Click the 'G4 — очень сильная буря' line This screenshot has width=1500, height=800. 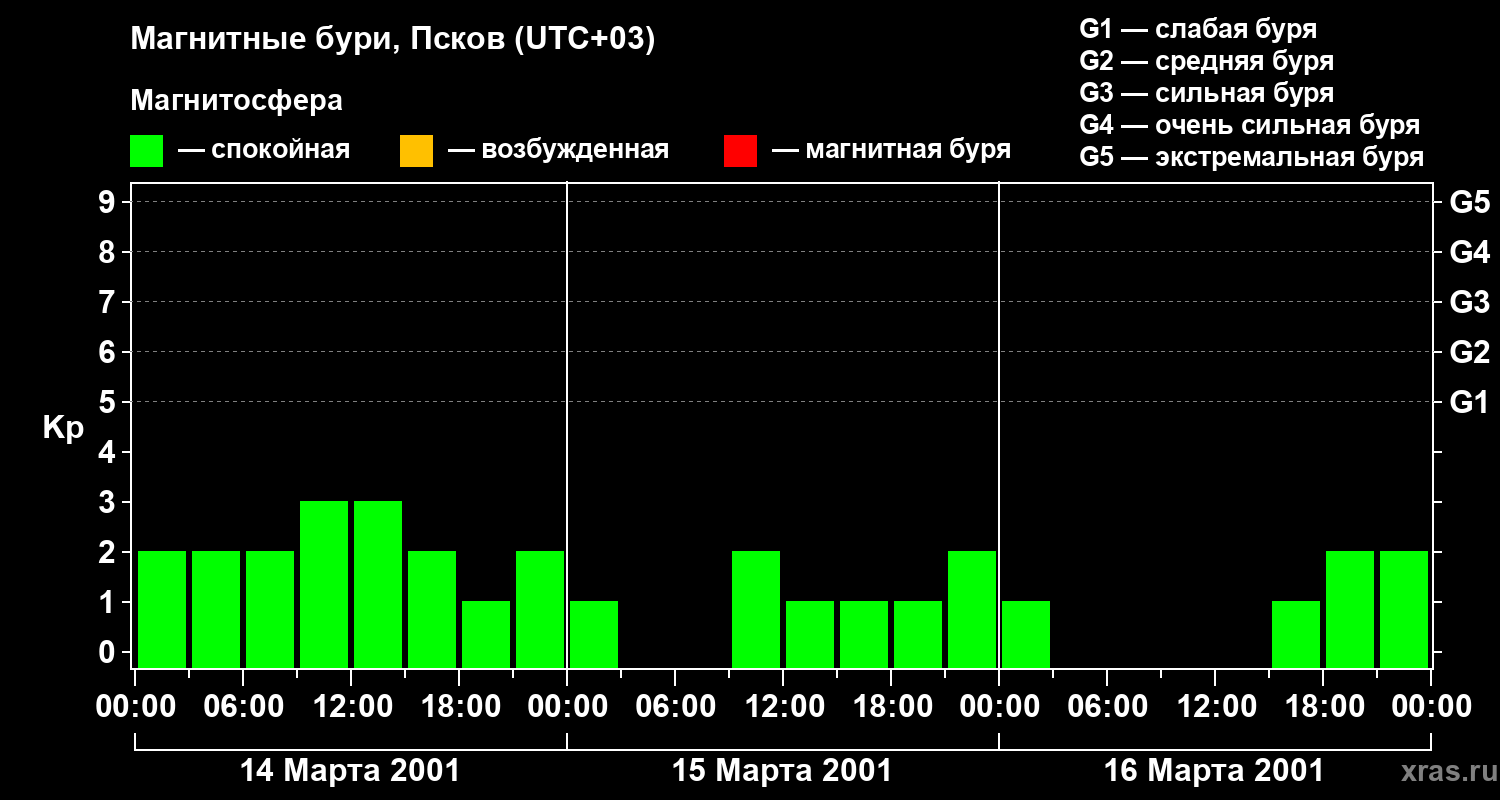click(1249, 125)
